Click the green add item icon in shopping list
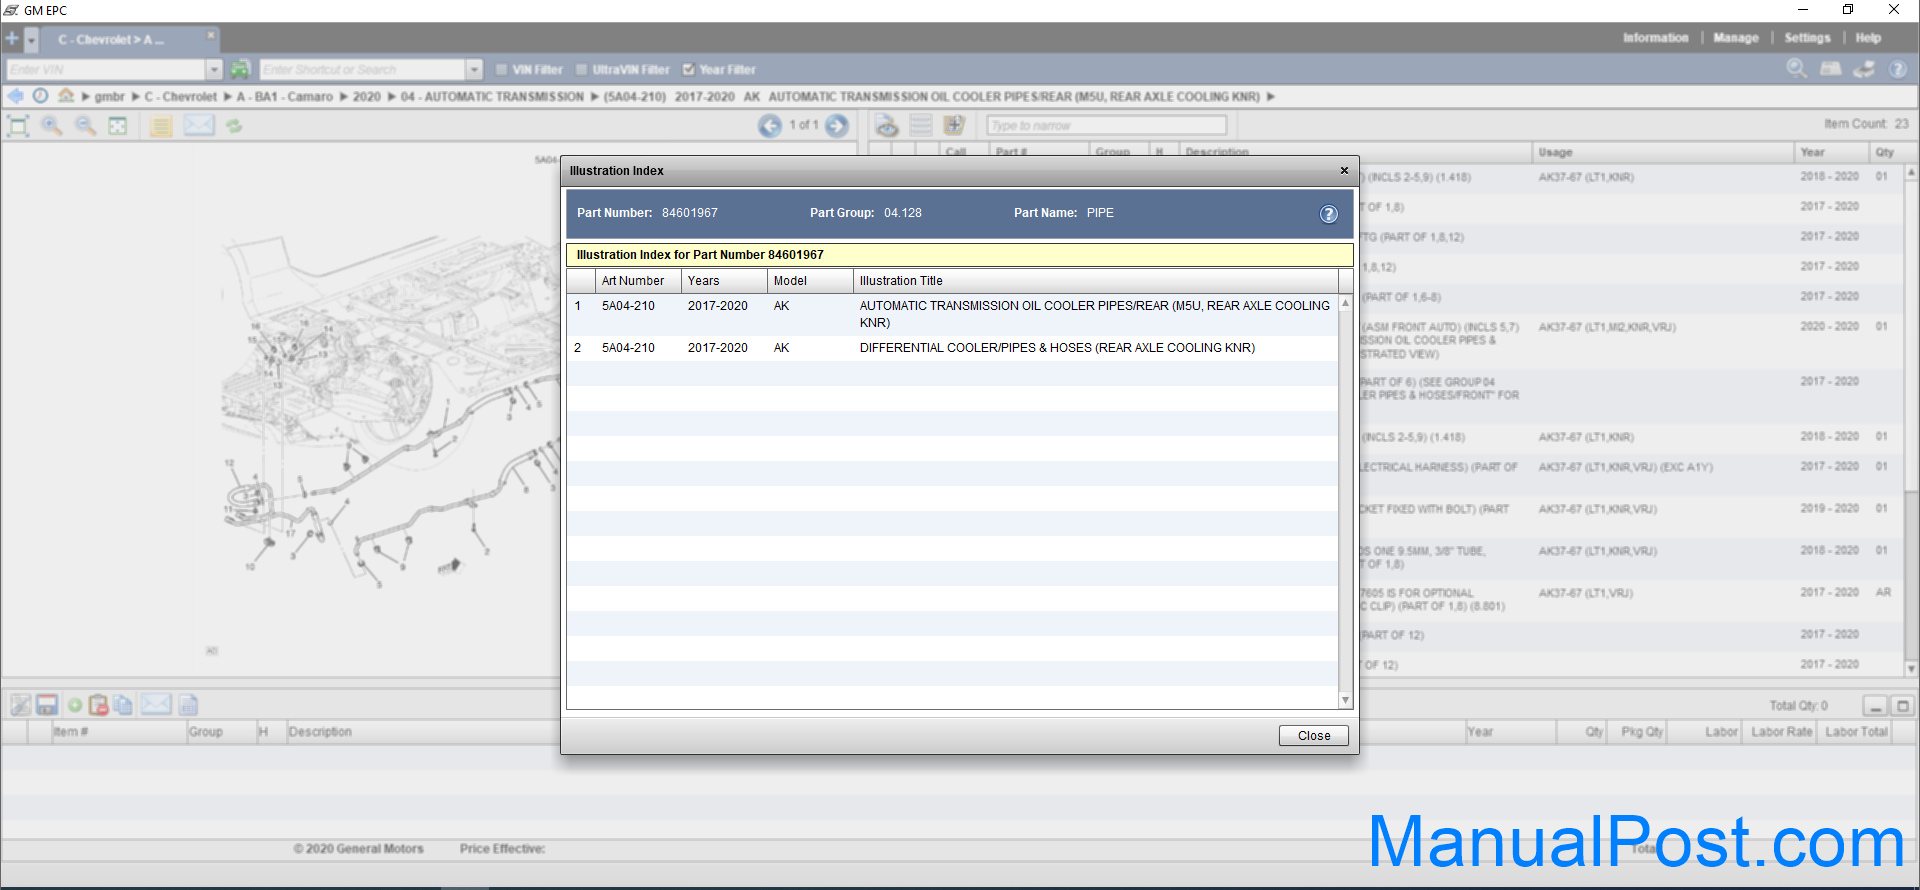Viewport: 1920px width, 890px height. click(75, 705)
